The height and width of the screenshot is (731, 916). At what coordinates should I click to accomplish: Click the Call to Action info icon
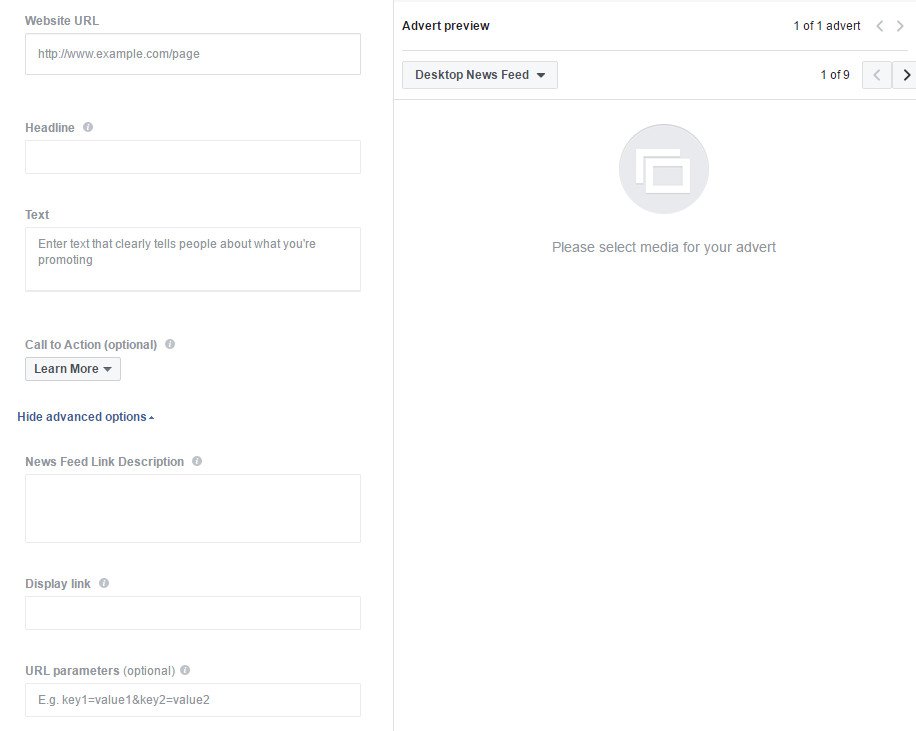[170, 344]
